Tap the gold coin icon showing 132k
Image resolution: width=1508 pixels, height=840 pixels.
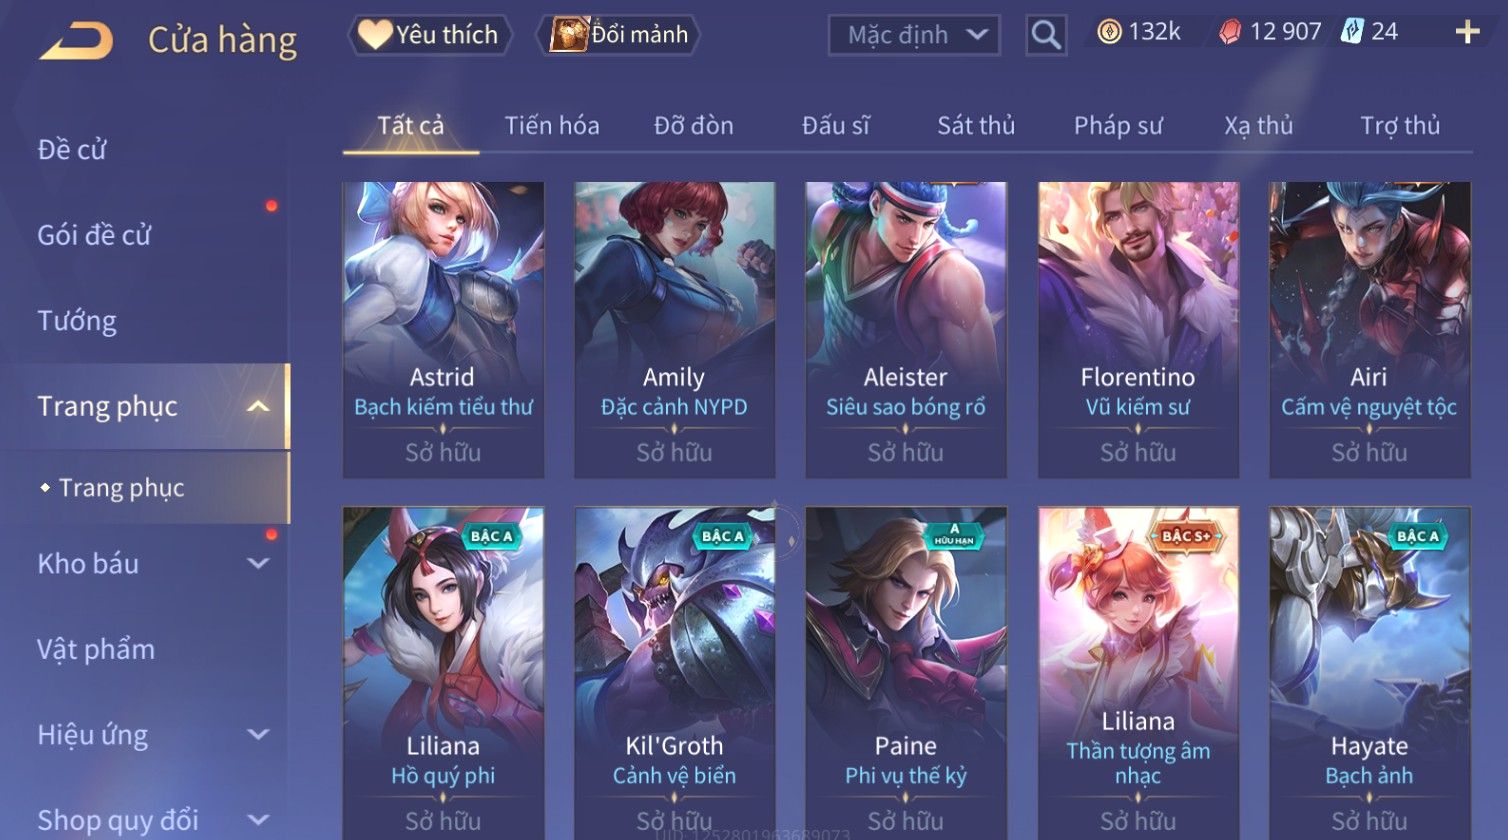click(x=1109, y=32)
